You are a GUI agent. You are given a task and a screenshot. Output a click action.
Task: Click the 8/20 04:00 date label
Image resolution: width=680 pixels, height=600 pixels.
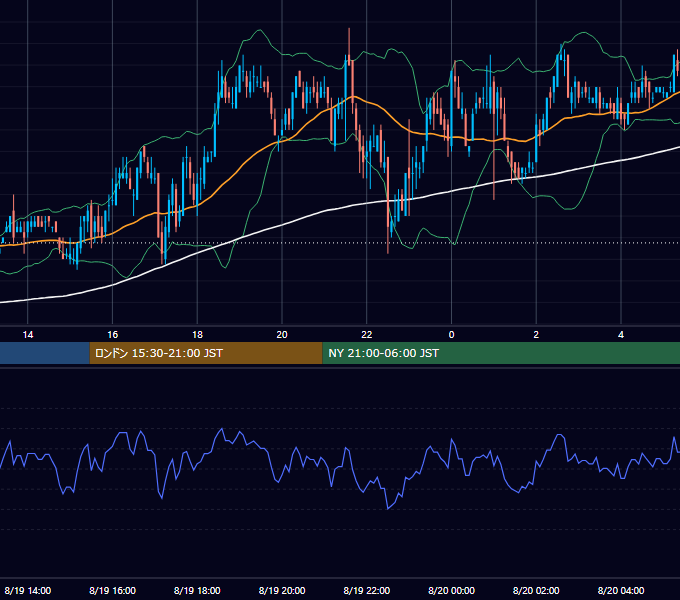pyautogui.click(x=621, y=590)
